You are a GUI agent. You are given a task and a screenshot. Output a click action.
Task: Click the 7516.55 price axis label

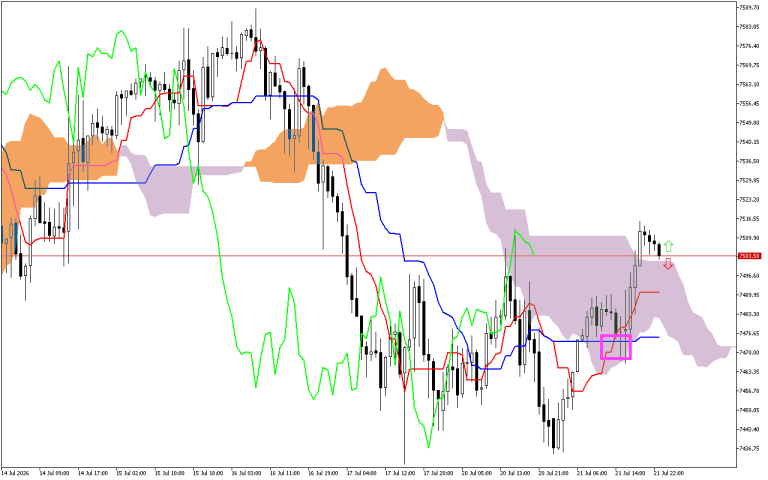(x=749, y=218)
